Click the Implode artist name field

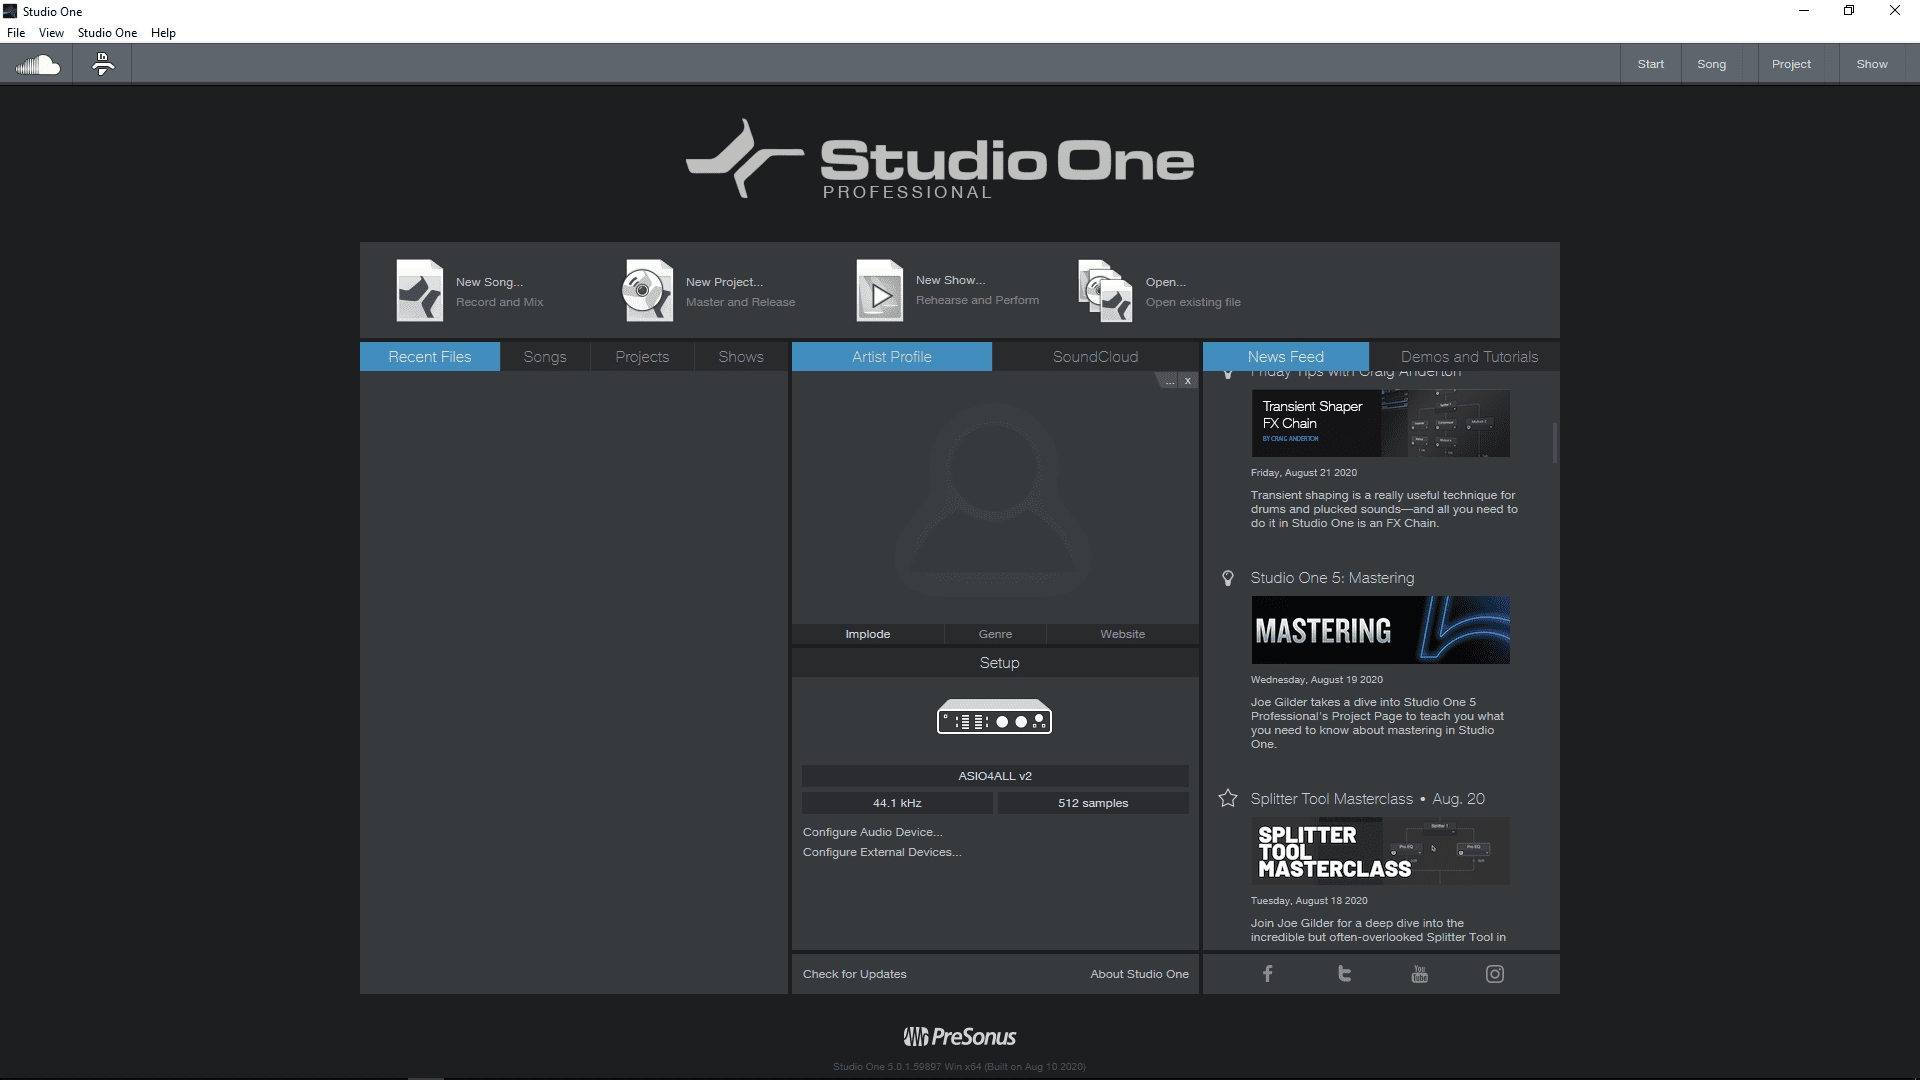[x=868, y=634]
